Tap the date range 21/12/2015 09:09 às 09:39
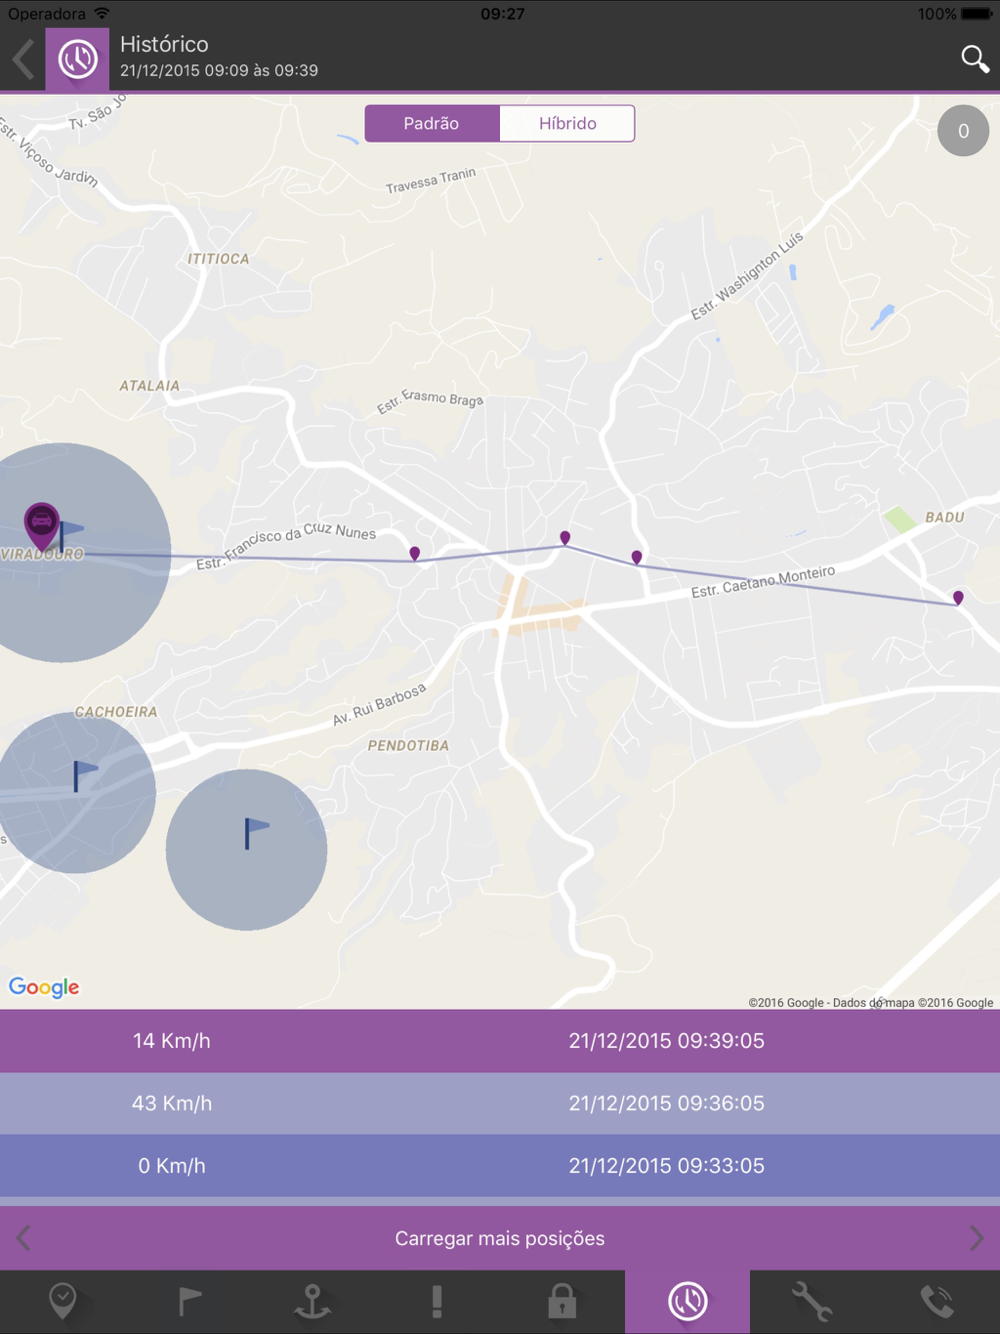1000x1334 pixels. click(x=219, y=71)
